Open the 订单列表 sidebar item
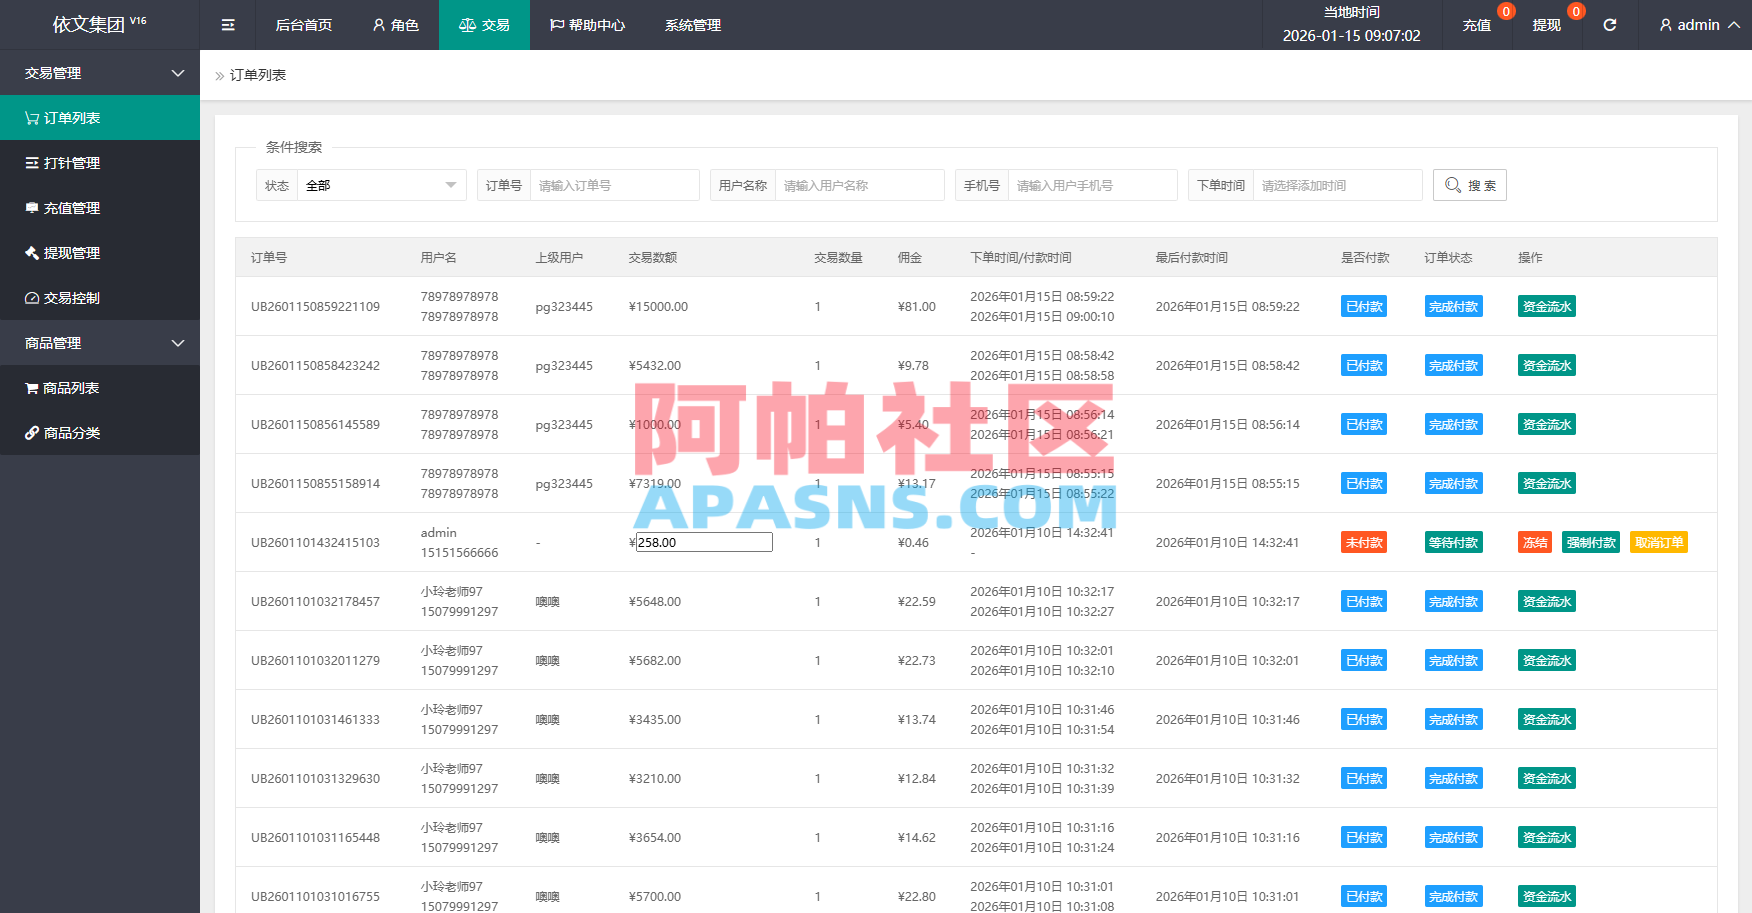The height and width of the screenshot is (913, 1752). coord(100,118)
